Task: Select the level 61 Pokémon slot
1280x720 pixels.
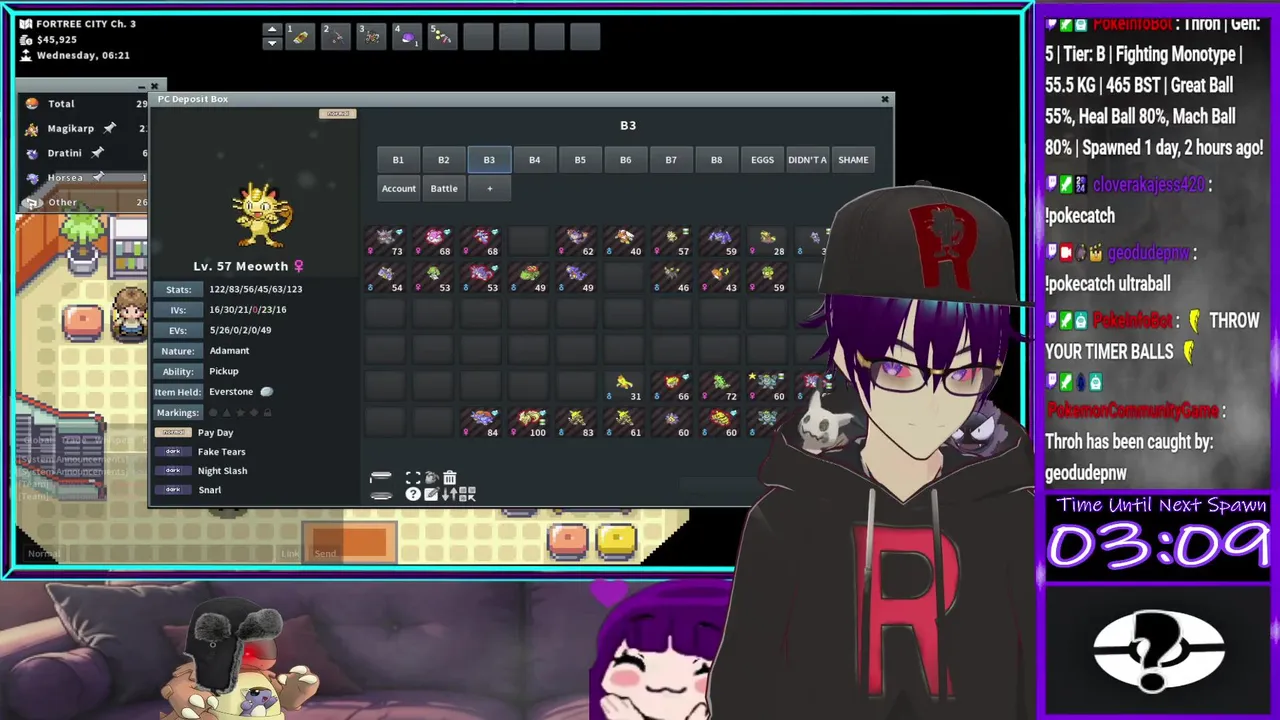Action: [624, 422]
